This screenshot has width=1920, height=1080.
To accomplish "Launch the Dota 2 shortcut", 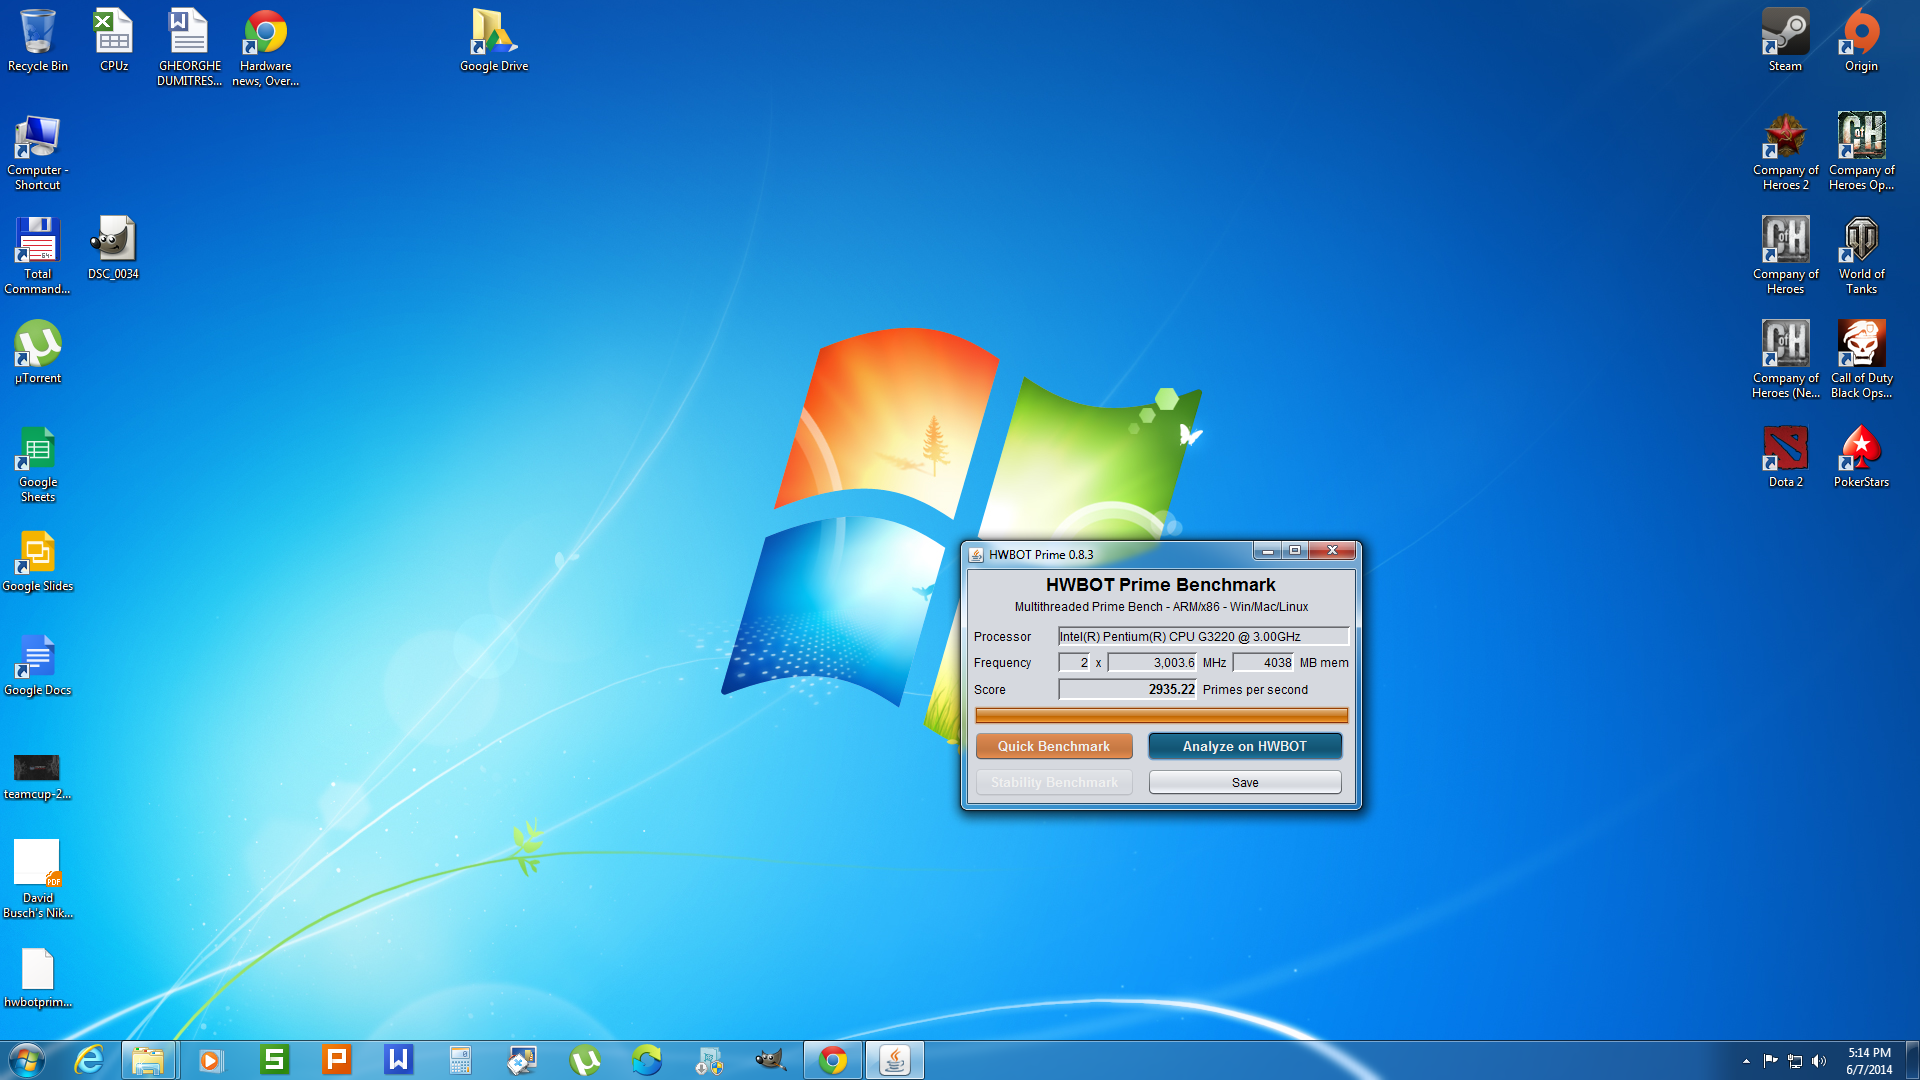I will pyautogui.click(x=1785, y=457).
